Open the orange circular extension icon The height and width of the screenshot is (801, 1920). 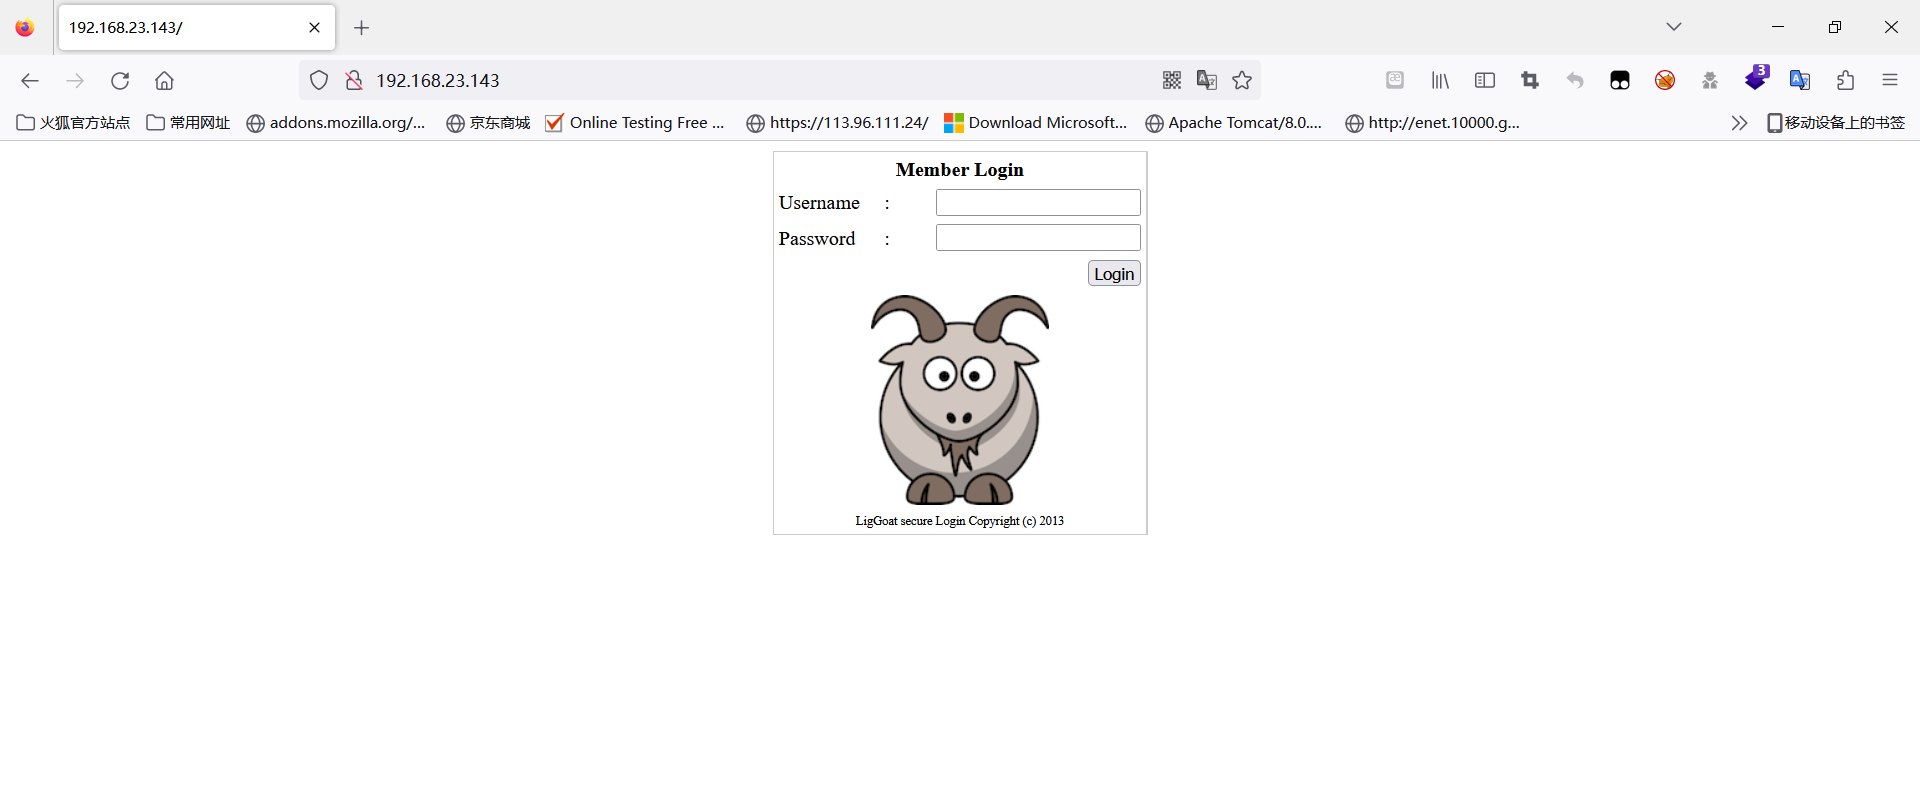[x=1665, y=81]
